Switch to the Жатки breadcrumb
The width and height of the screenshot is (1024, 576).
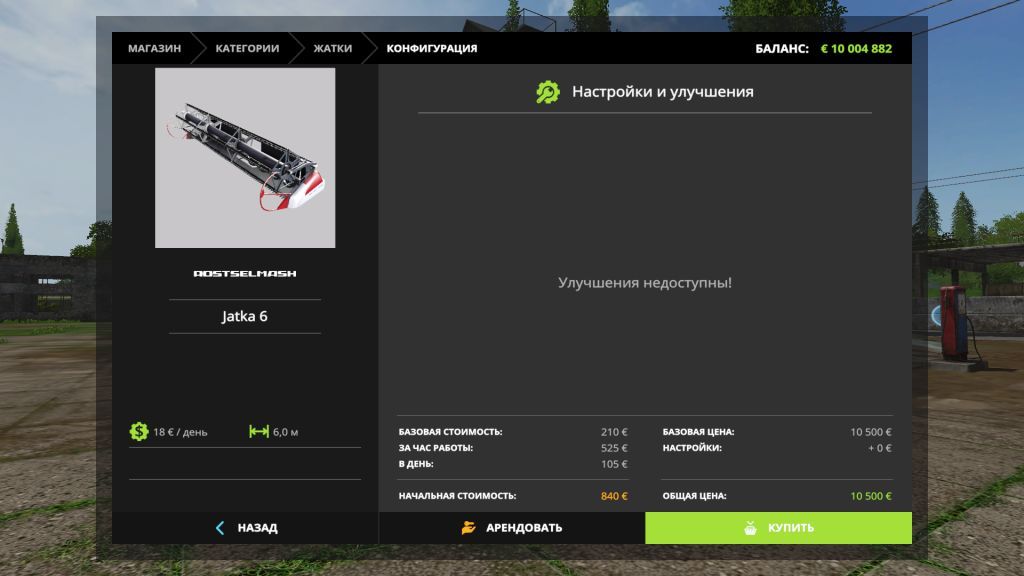(332, 48)
